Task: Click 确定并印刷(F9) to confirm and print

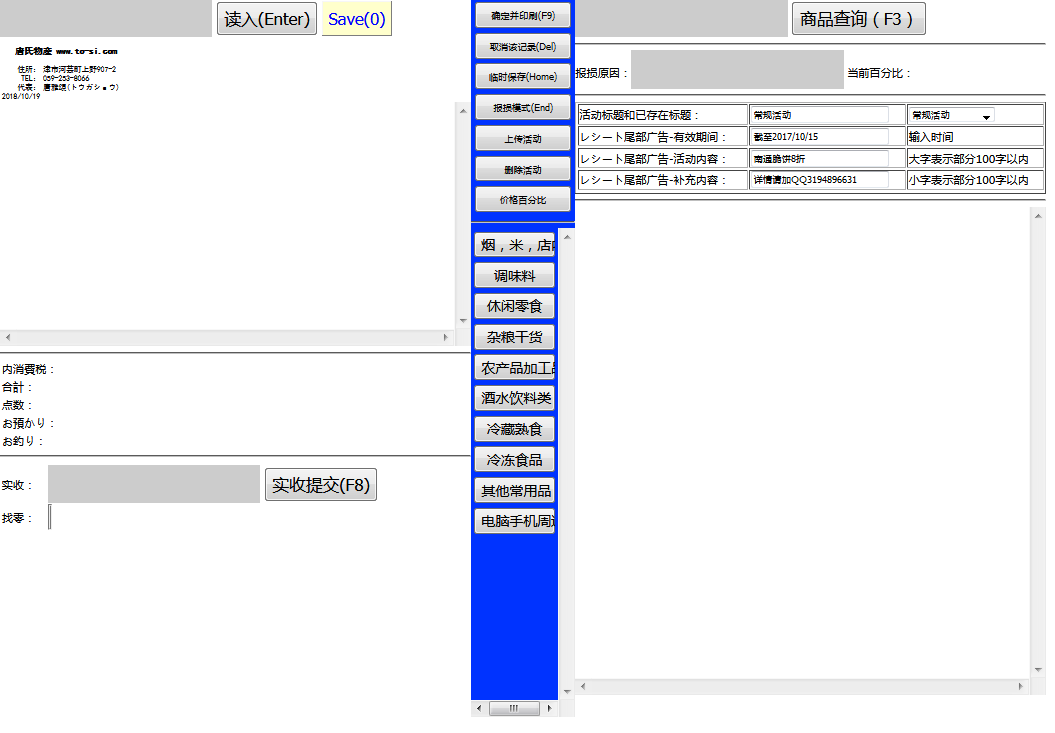Action: pos(523,16)
